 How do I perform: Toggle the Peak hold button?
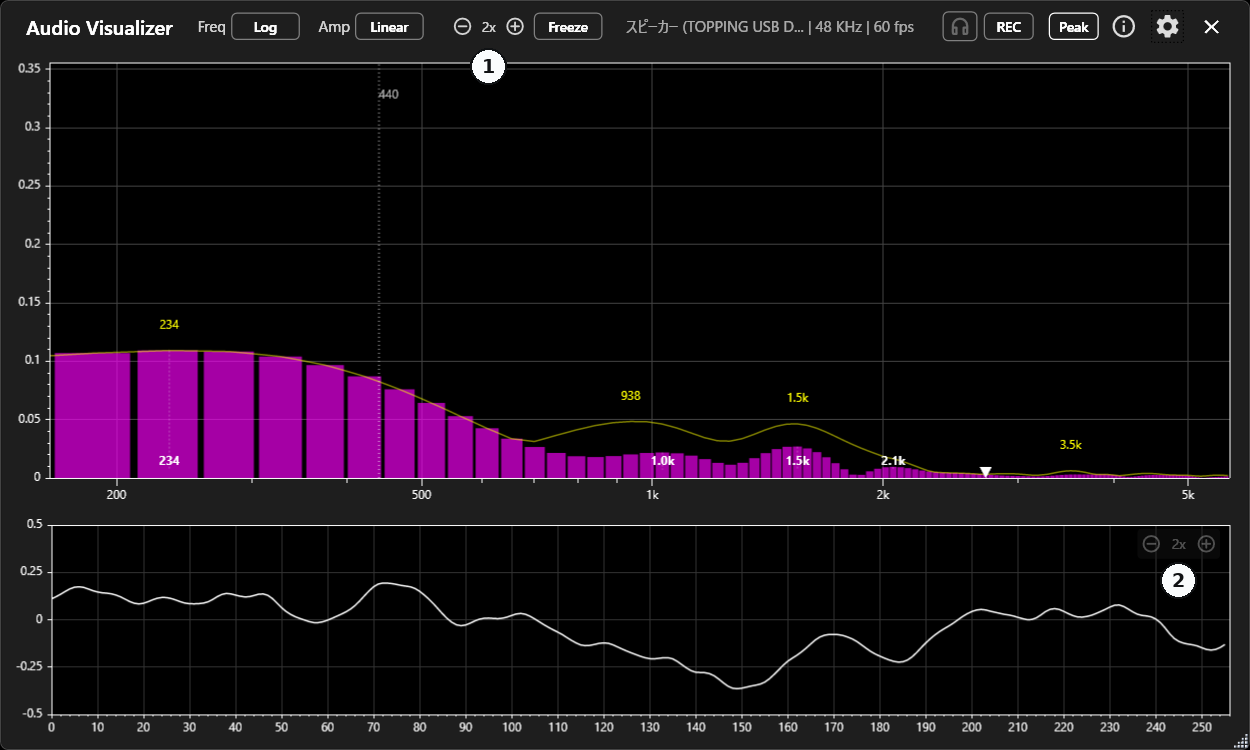pyautogui.click(x=1073, y=27)
